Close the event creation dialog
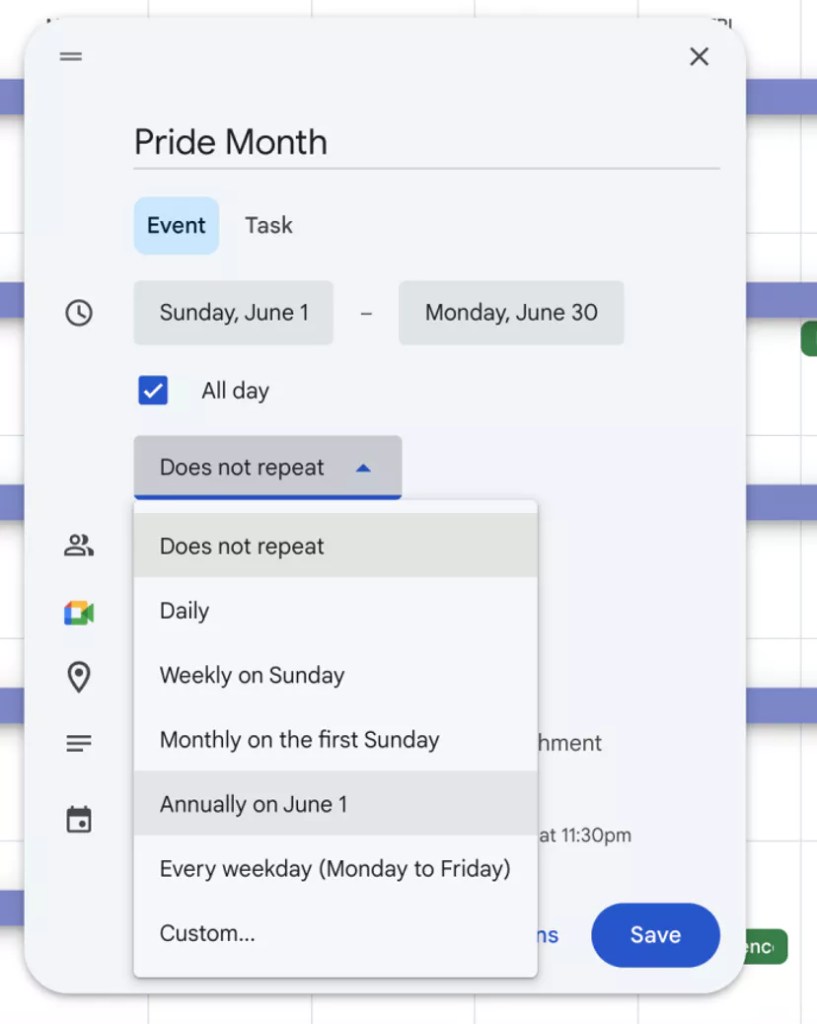The width and height of the screenshot is (817, 1024). [699, 57]
